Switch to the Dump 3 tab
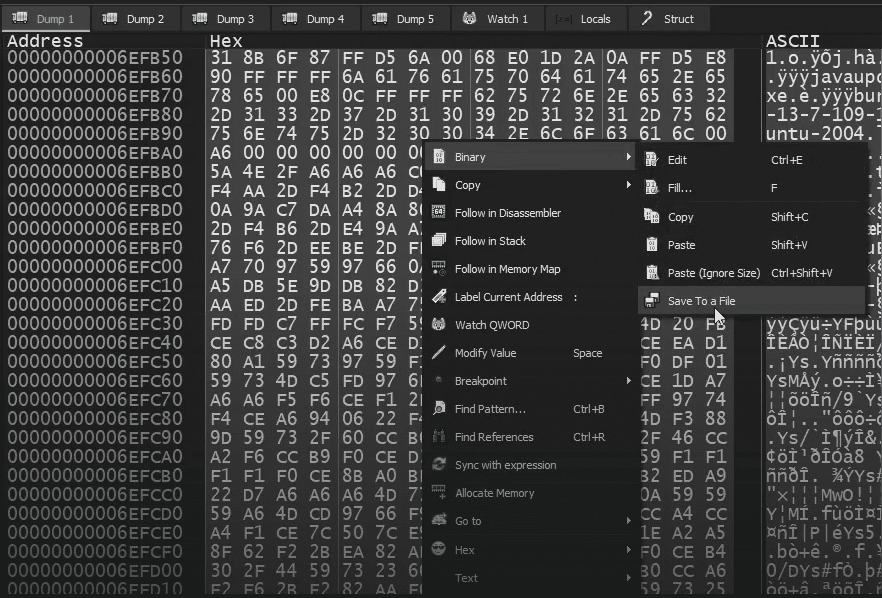 [x=226, y=19]
